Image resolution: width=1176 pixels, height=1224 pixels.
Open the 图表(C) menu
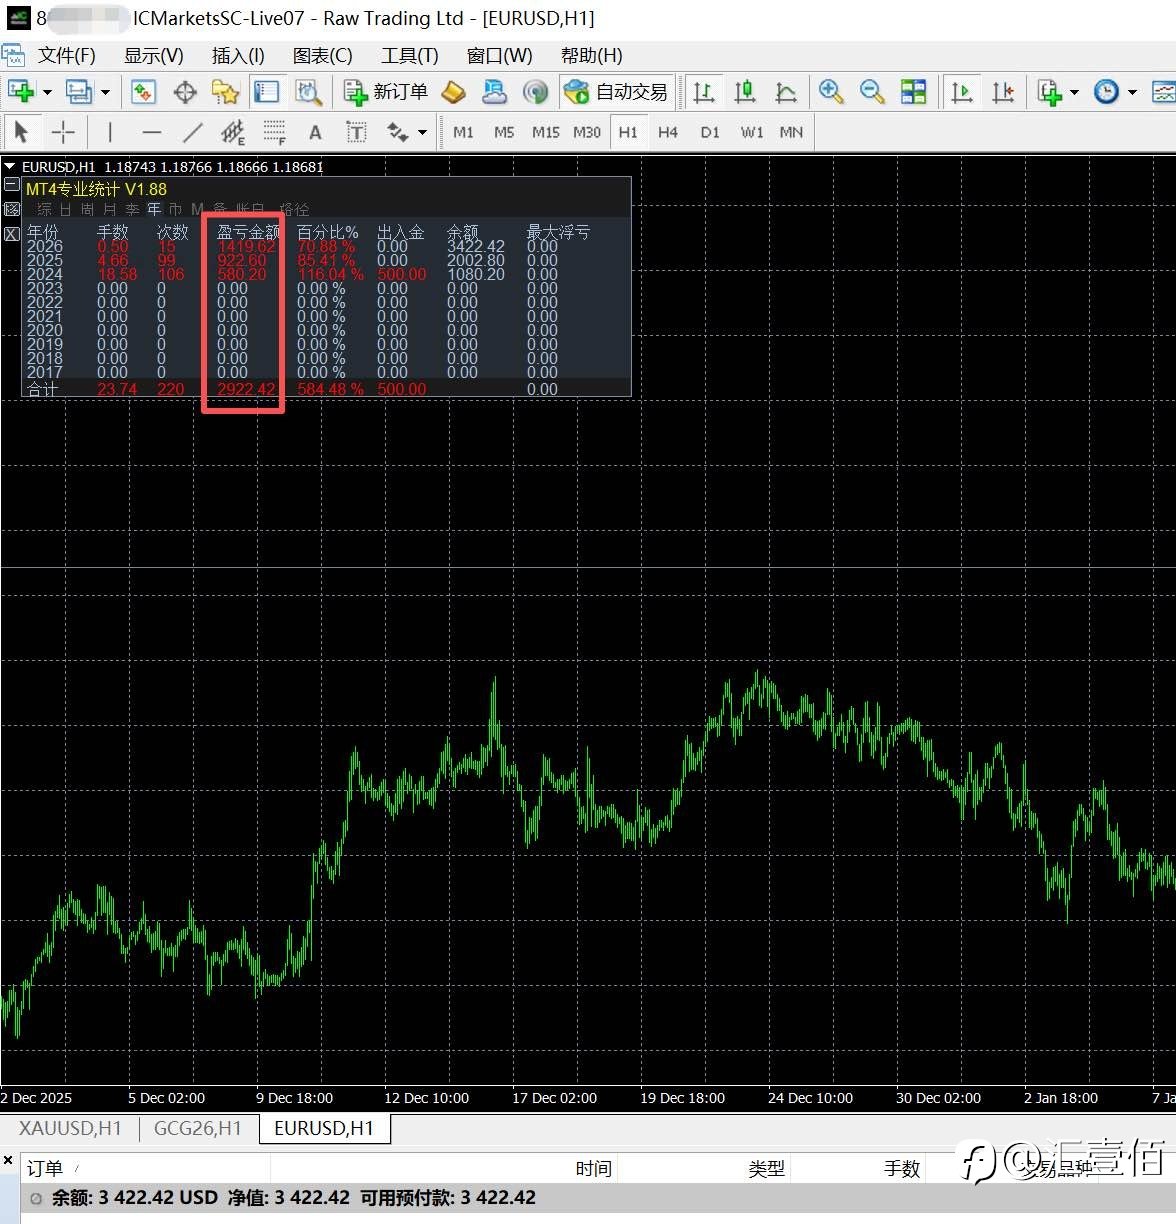click(323, 55)
